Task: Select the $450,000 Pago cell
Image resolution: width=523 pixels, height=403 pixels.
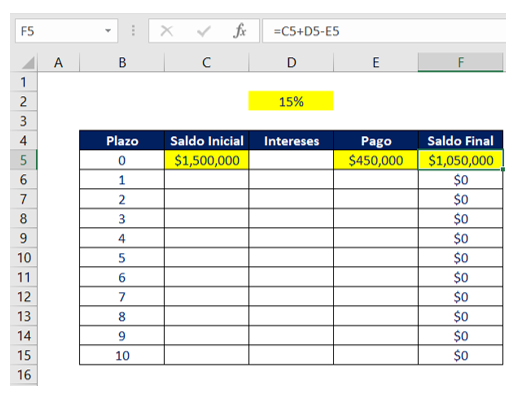Action: 376,160
